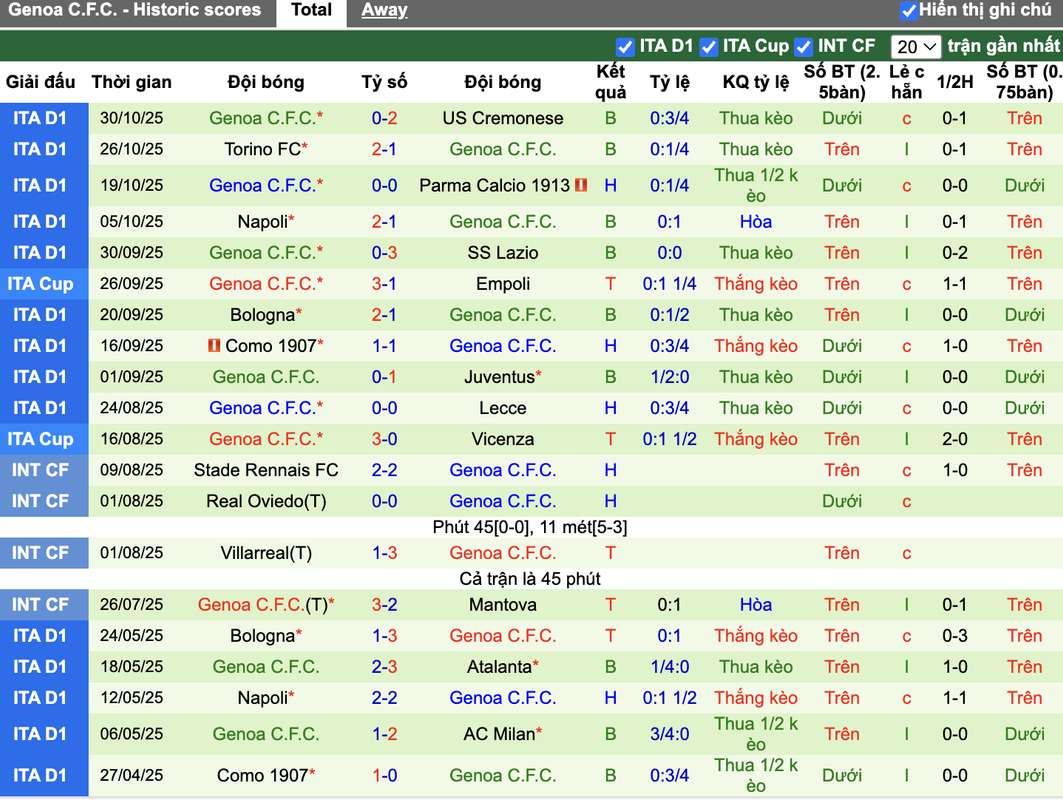The width and height of the screenshot is (1063, 800).
Task: Uncheck the INT CF filter checkbox
Action: [803, 47]
